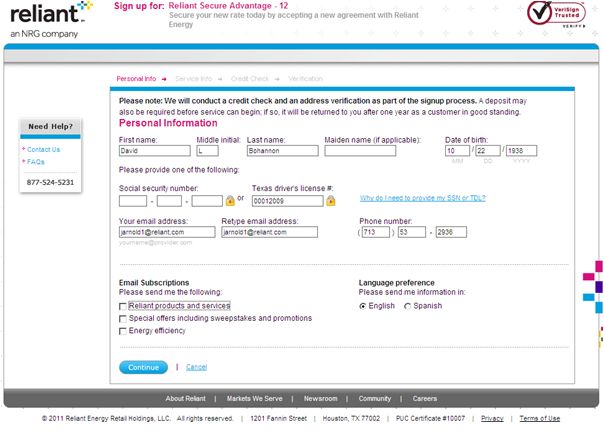Screen dimensions: 604x448
Task: Click the birth year field
Action: 521,151
